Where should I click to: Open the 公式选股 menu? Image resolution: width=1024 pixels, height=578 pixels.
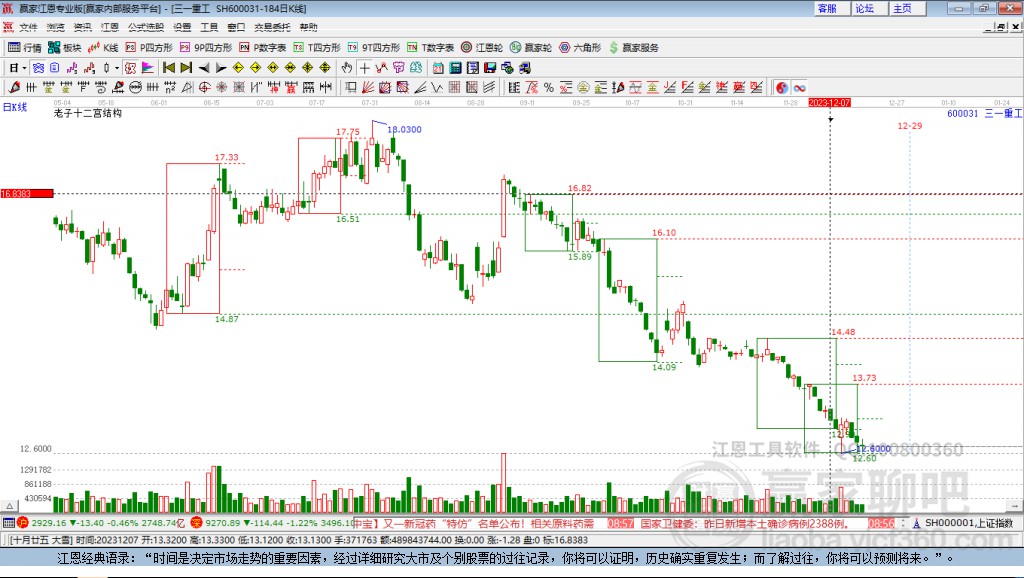(146, 27)
